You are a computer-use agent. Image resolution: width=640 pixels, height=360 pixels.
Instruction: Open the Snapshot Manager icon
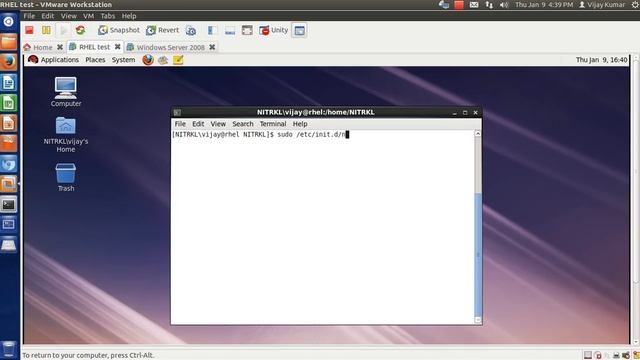coord(191,30)
